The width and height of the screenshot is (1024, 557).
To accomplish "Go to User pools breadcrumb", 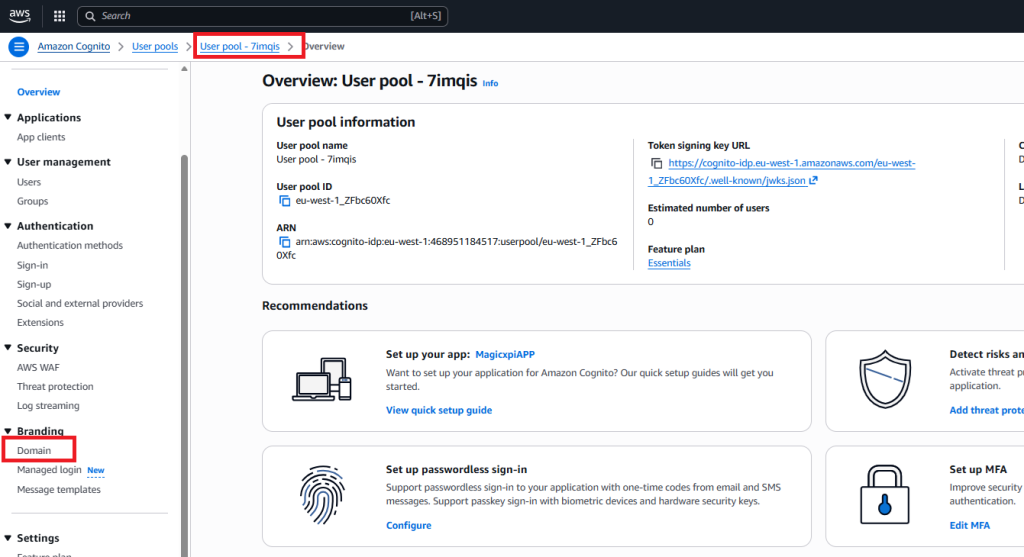I will point(154,47).
